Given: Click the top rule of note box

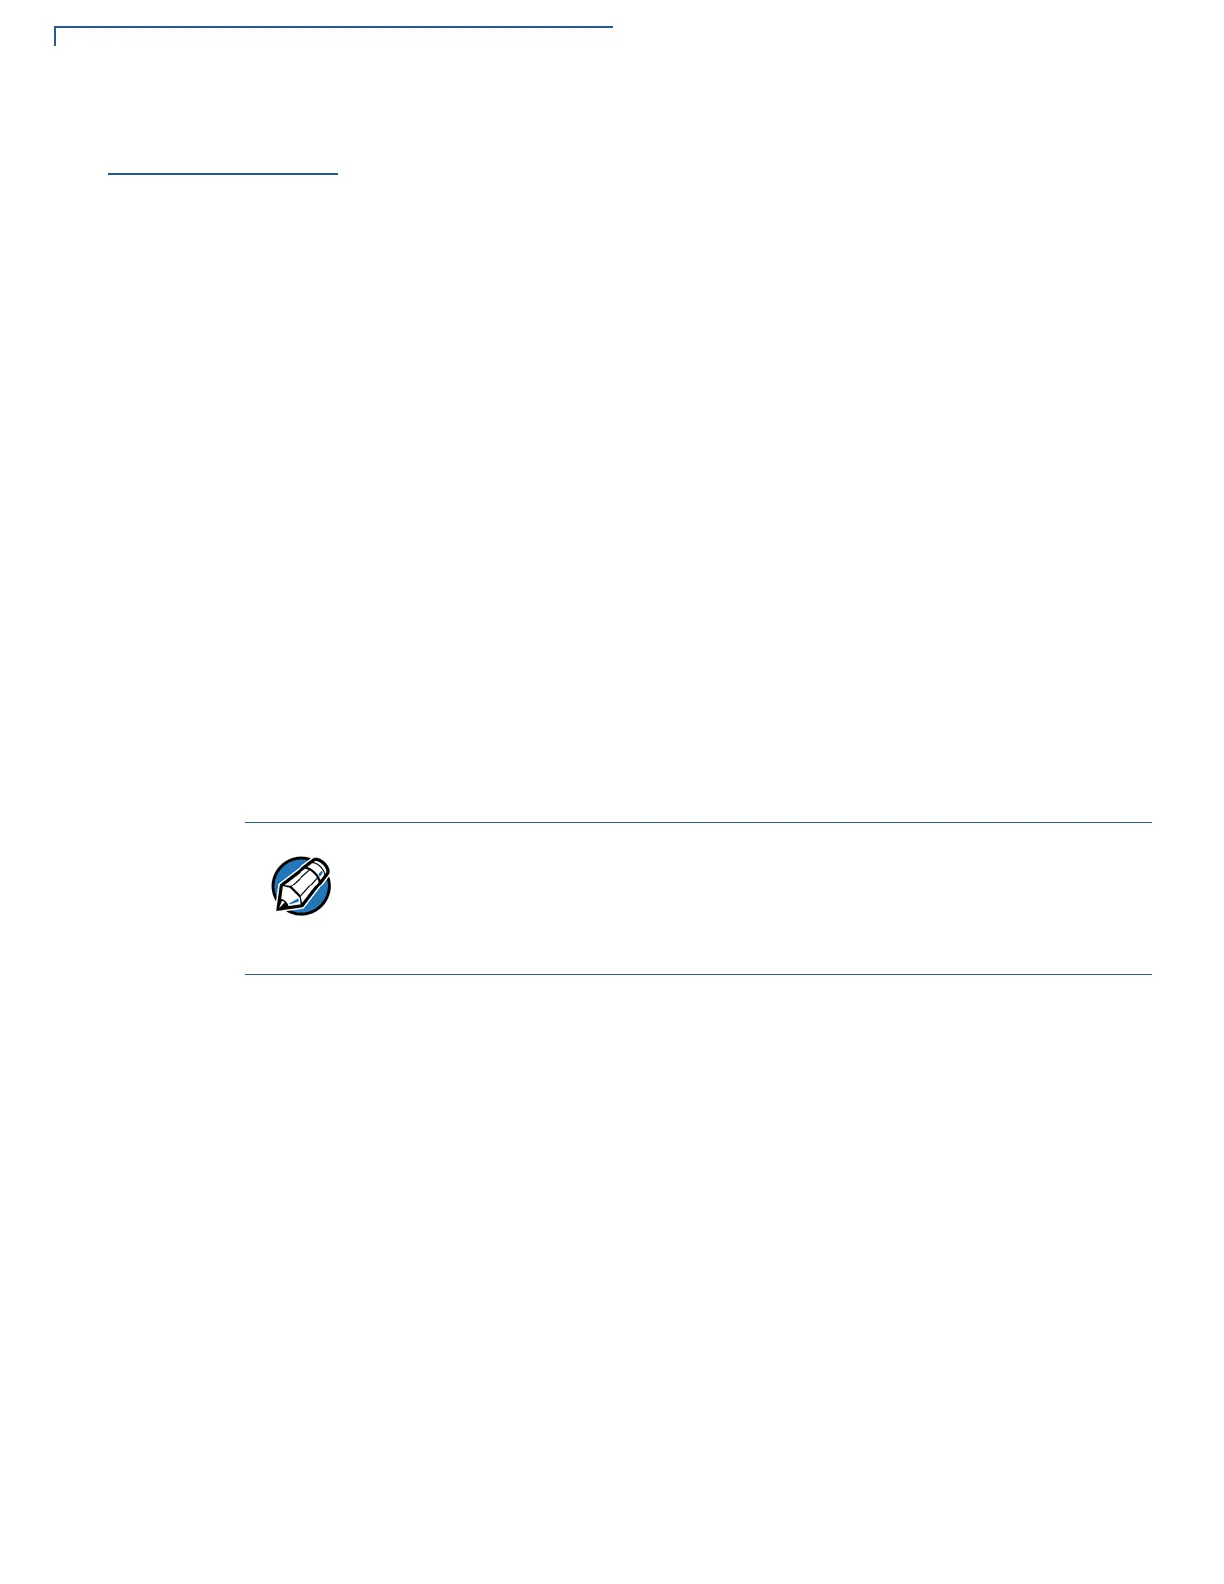Looking at the screenshot, I should click(x=698, y=823).
